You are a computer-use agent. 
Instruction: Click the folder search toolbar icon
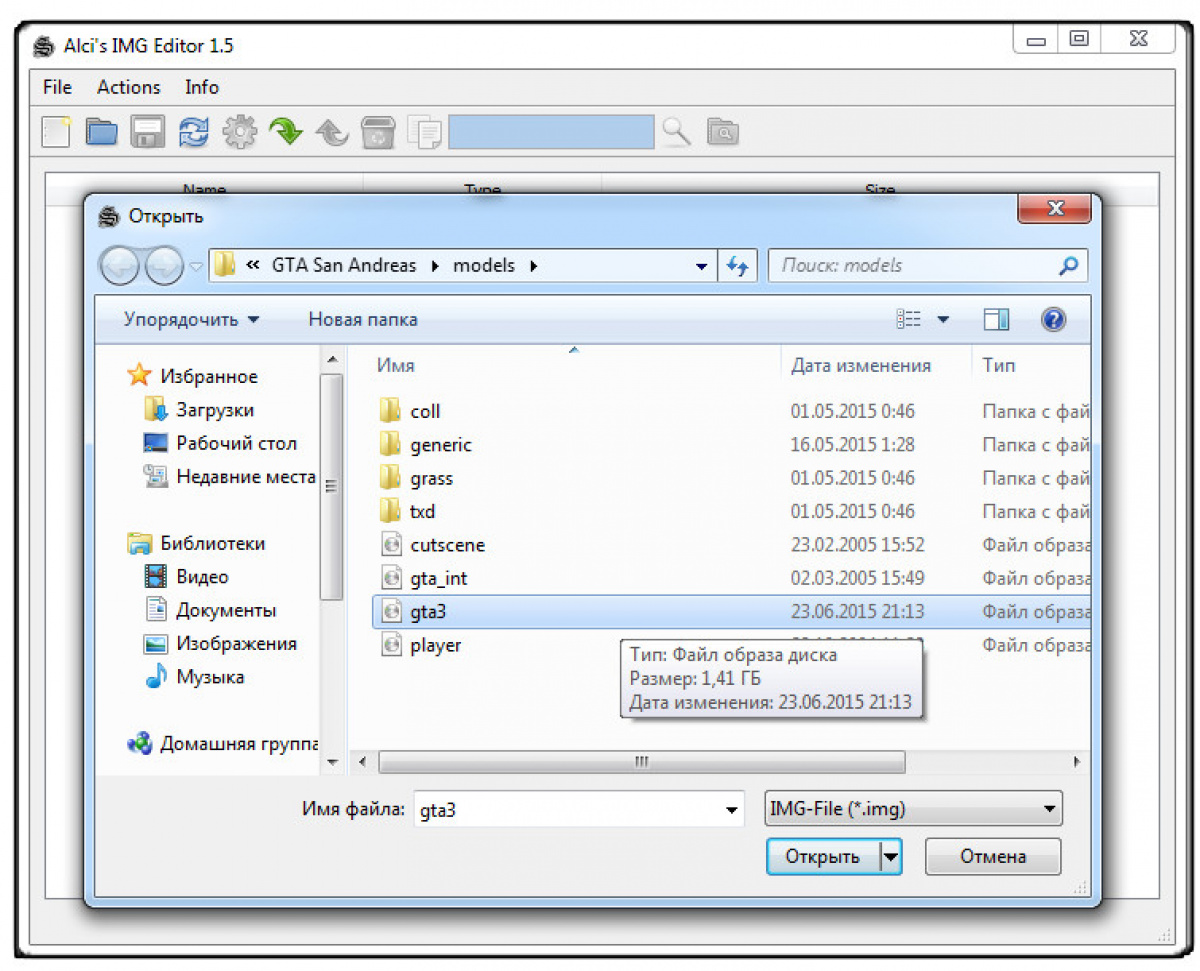tap(722, 132)
